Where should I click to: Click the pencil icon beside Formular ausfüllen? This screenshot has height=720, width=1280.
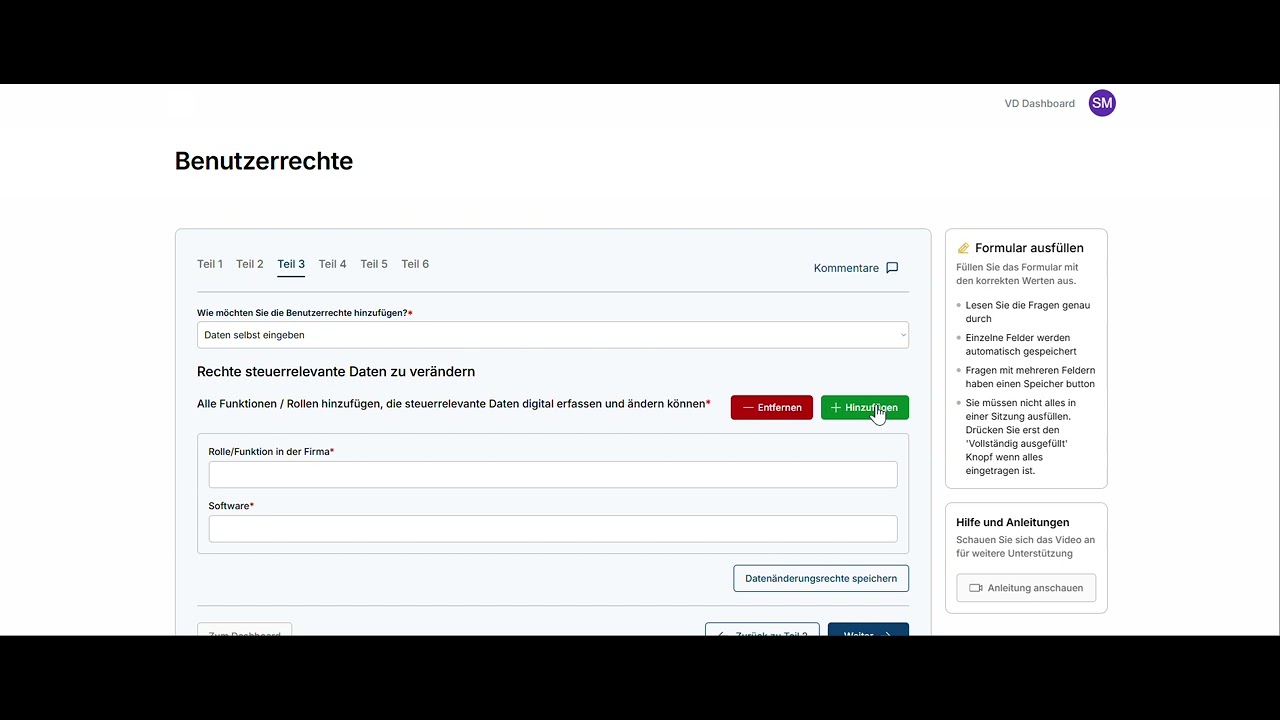tap(963, 248)
